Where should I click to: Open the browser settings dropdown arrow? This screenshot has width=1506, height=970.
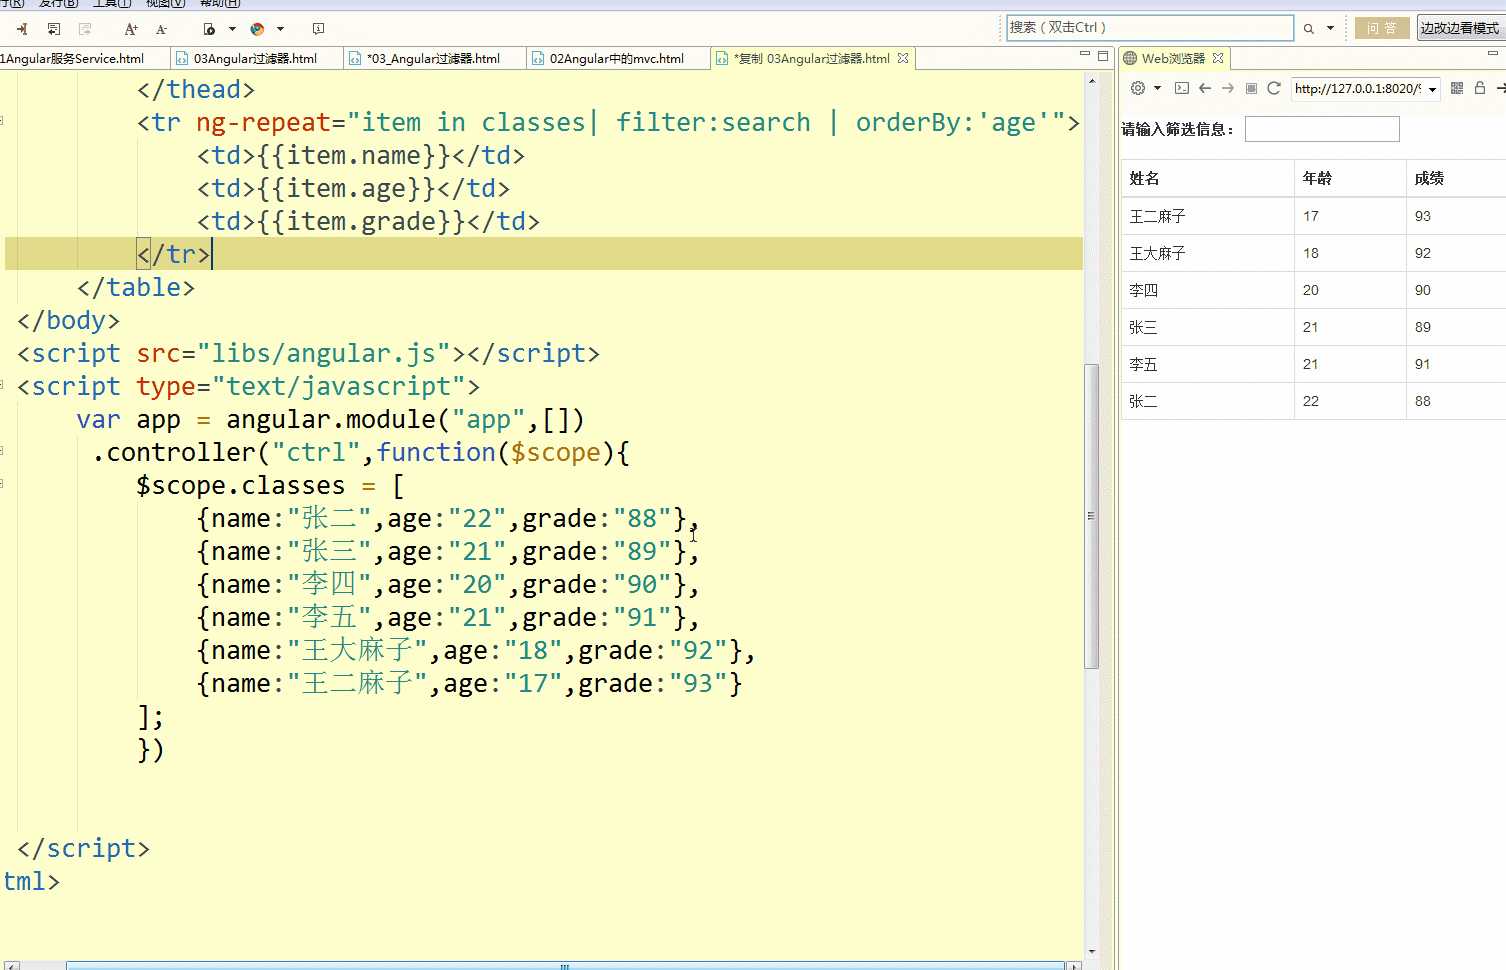pyautogui.click(x=1157, y=88)
